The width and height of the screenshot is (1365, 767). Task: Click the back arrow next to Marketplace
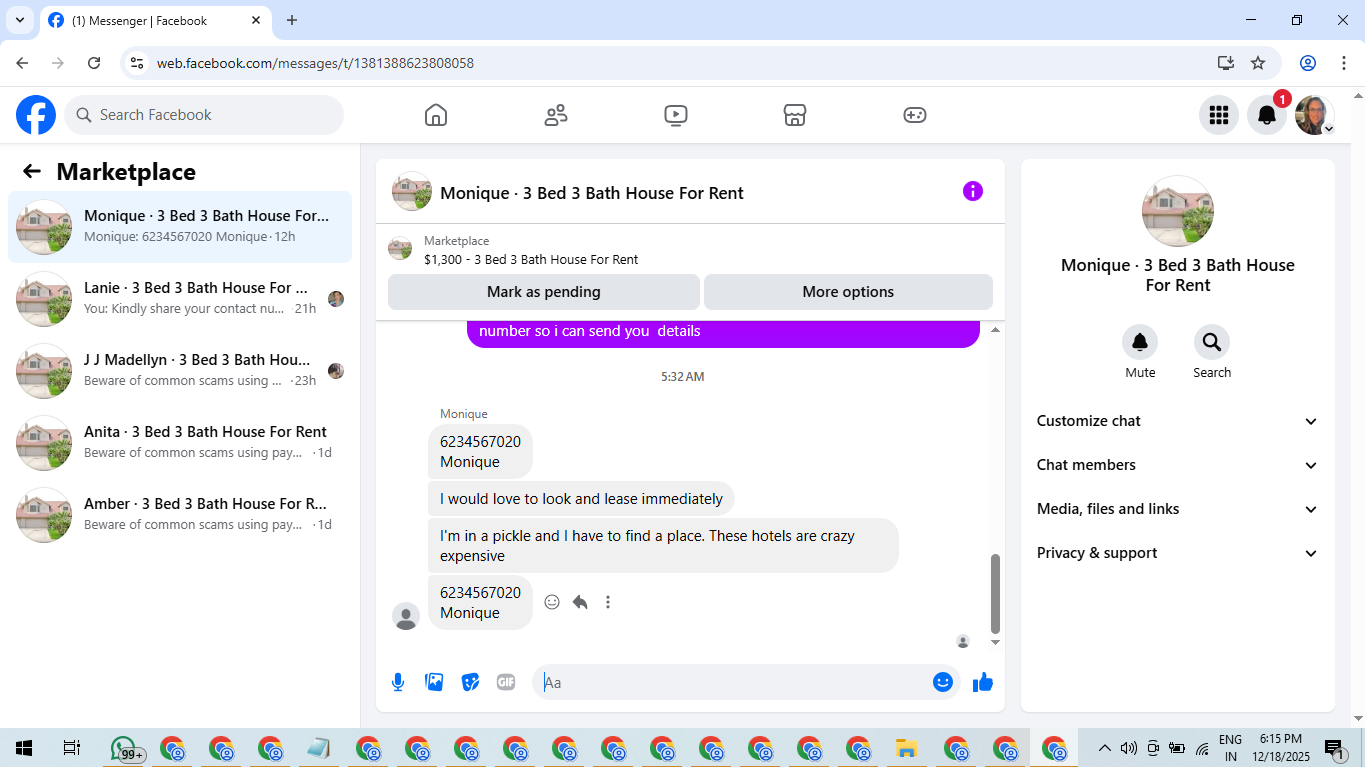[x=32, y=172]
